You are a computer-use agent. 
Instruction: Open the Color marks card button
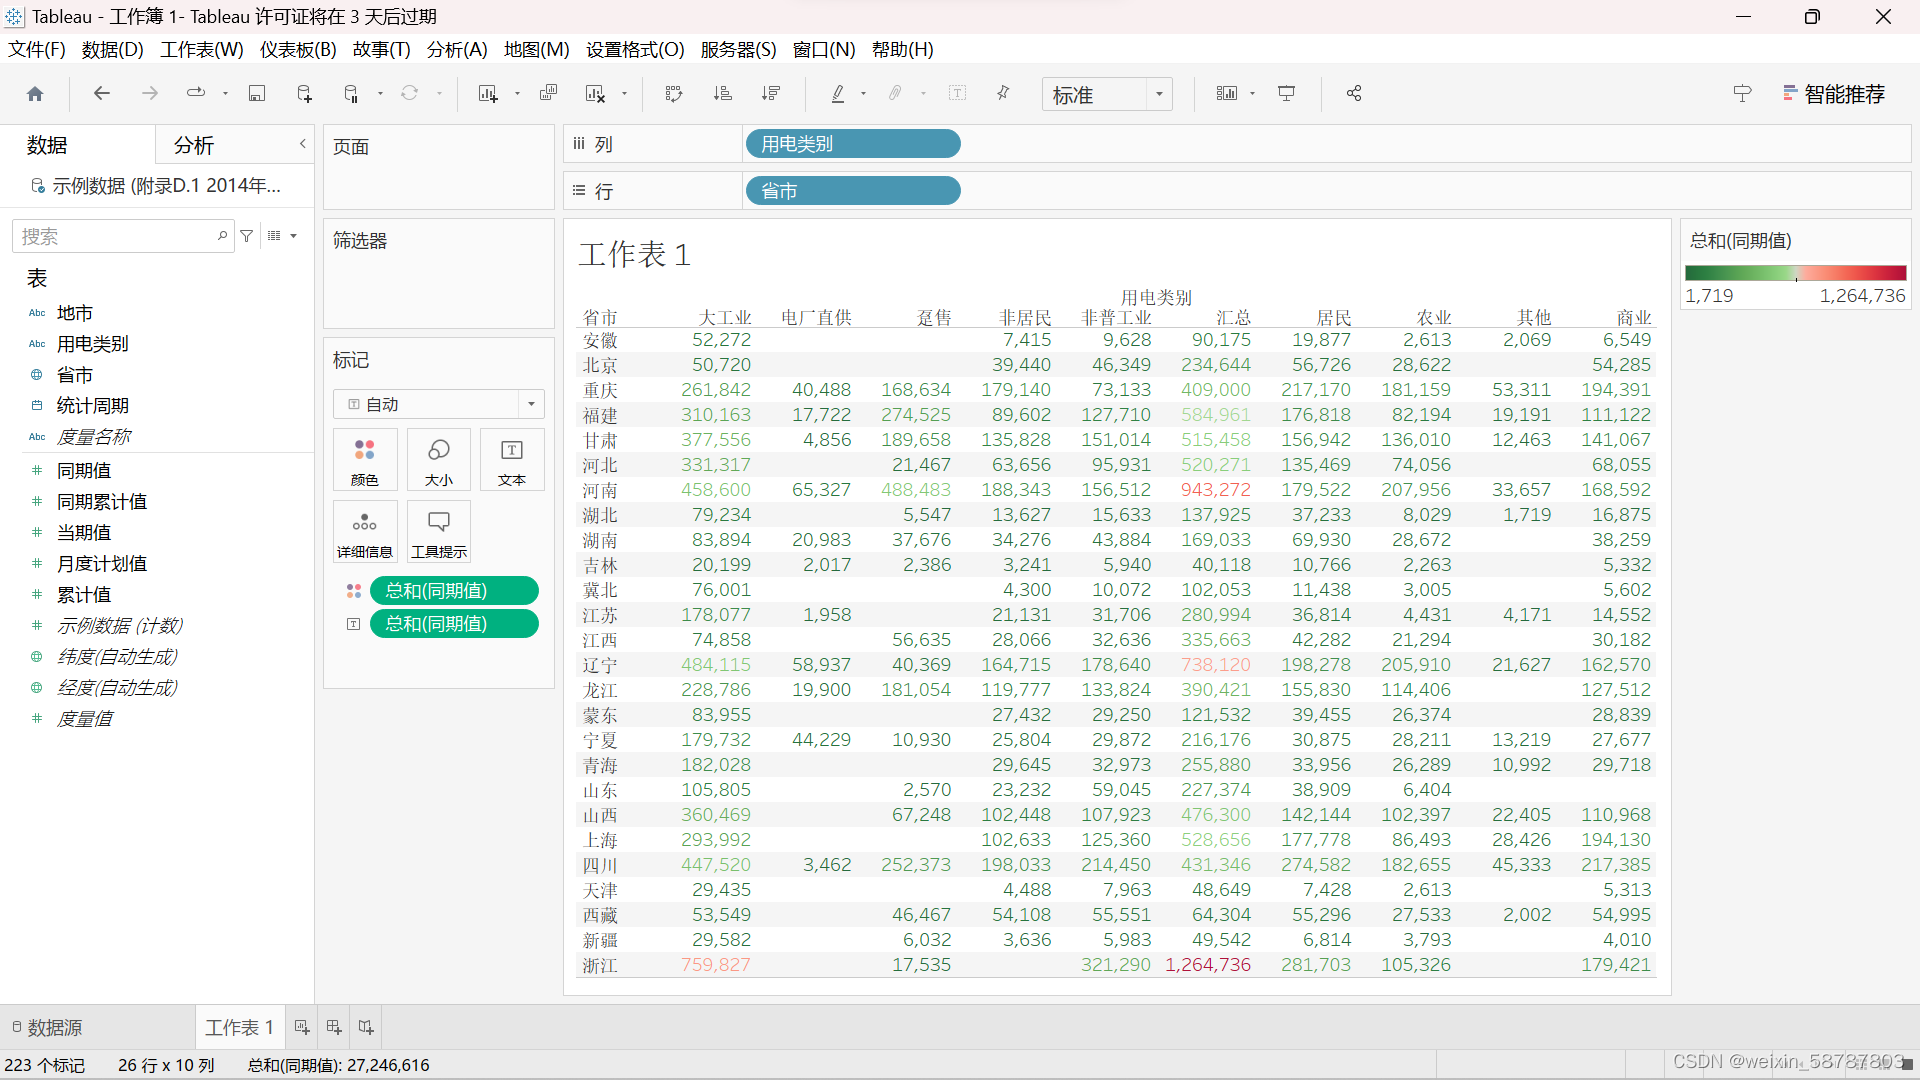click(365, 460)
